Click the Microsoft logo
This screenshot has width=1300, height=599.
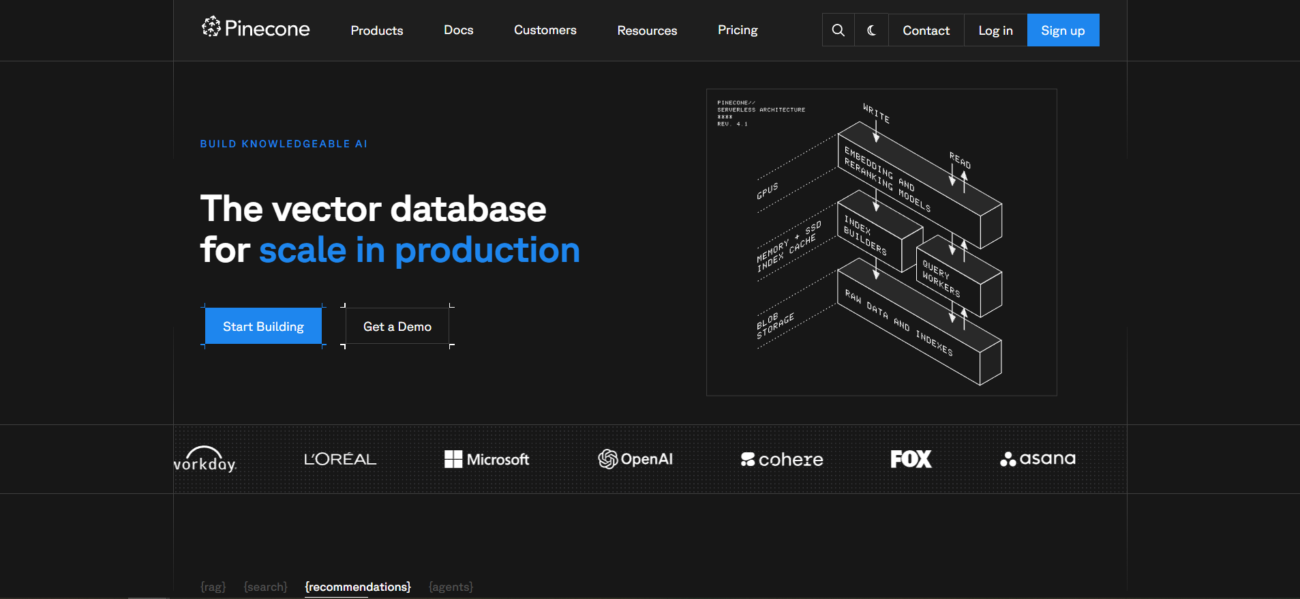click(x=487, y=459)
